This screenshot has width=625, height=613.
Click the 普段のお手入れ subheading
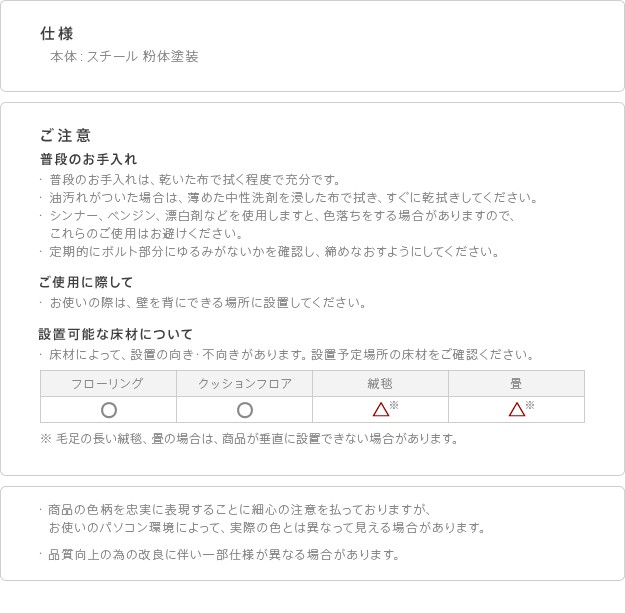(88, 159)
